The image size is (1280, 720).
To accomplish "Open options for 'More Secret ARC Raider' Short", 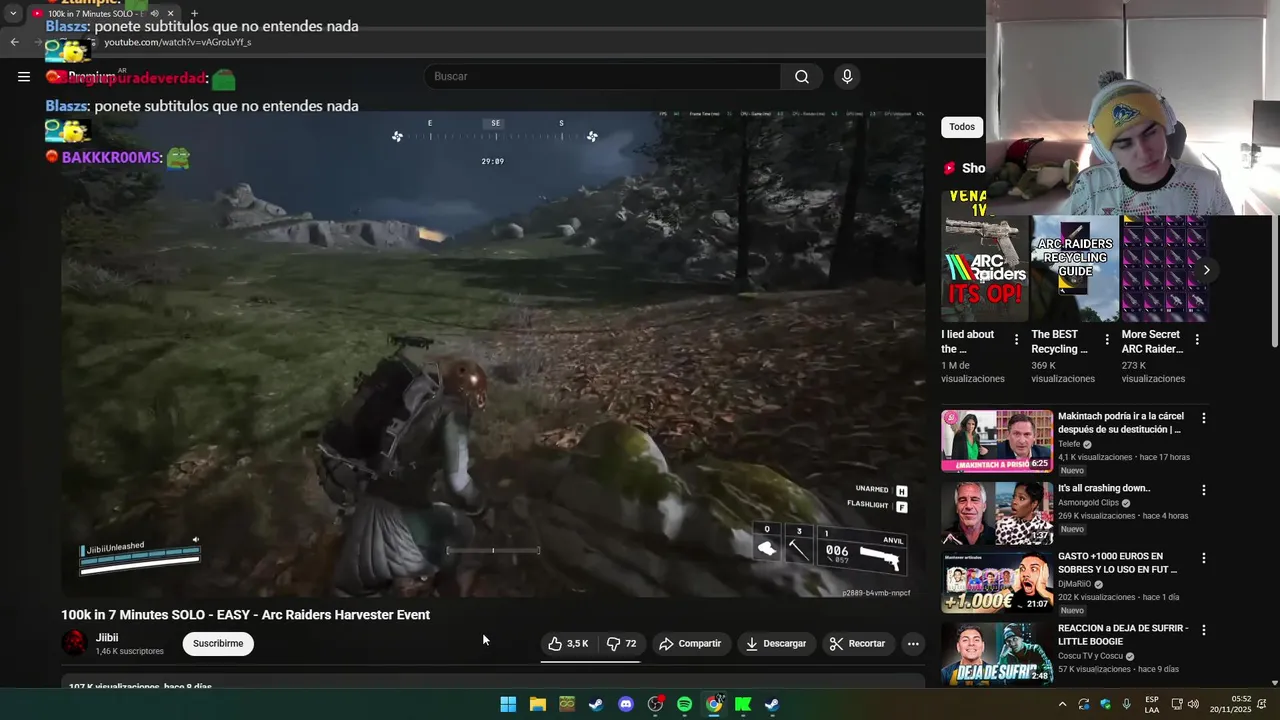I will point(1197,340).
